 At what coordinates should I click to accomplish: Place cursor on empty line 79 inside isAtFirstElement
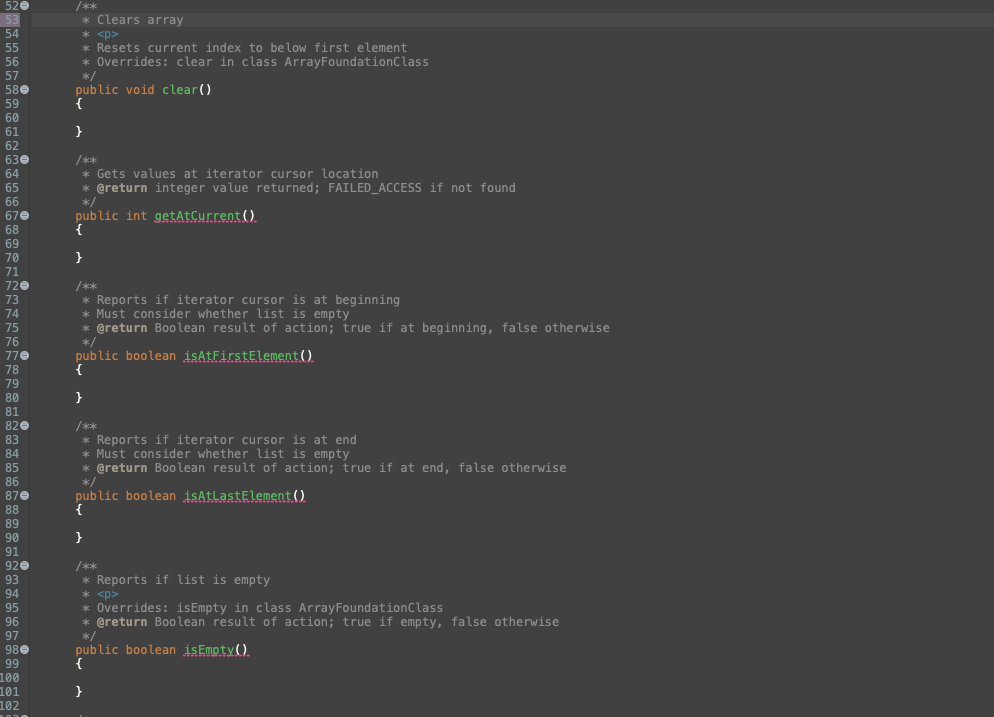(511, 384)
